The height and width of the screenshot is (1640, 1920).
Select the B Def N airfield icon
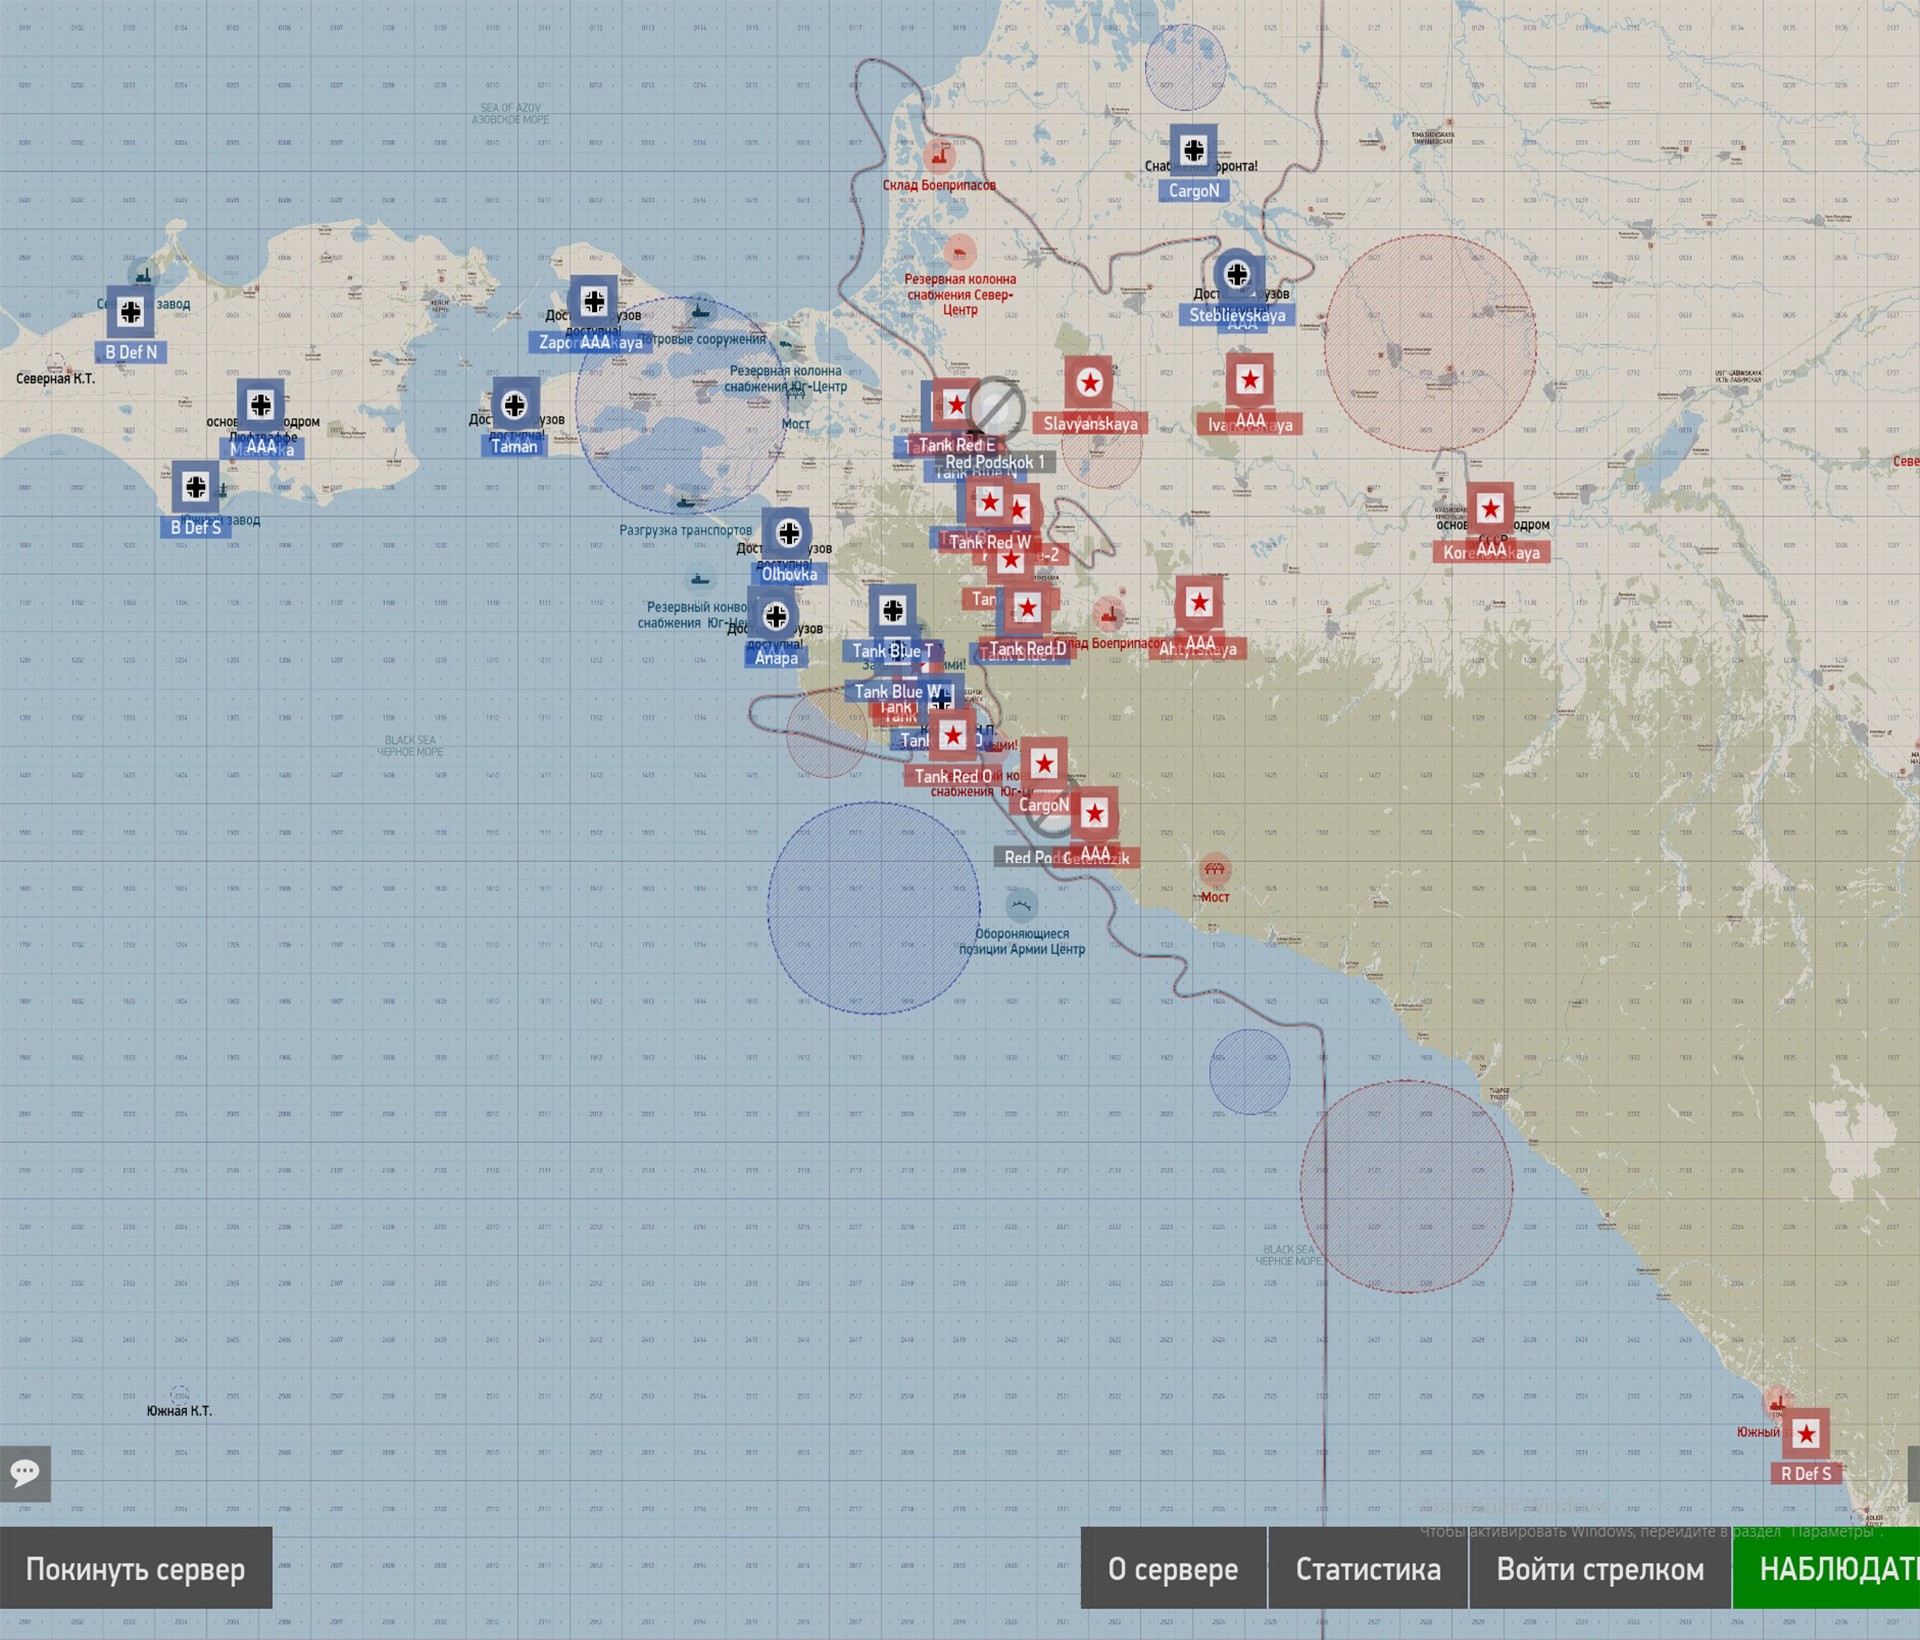click(131, 312)
